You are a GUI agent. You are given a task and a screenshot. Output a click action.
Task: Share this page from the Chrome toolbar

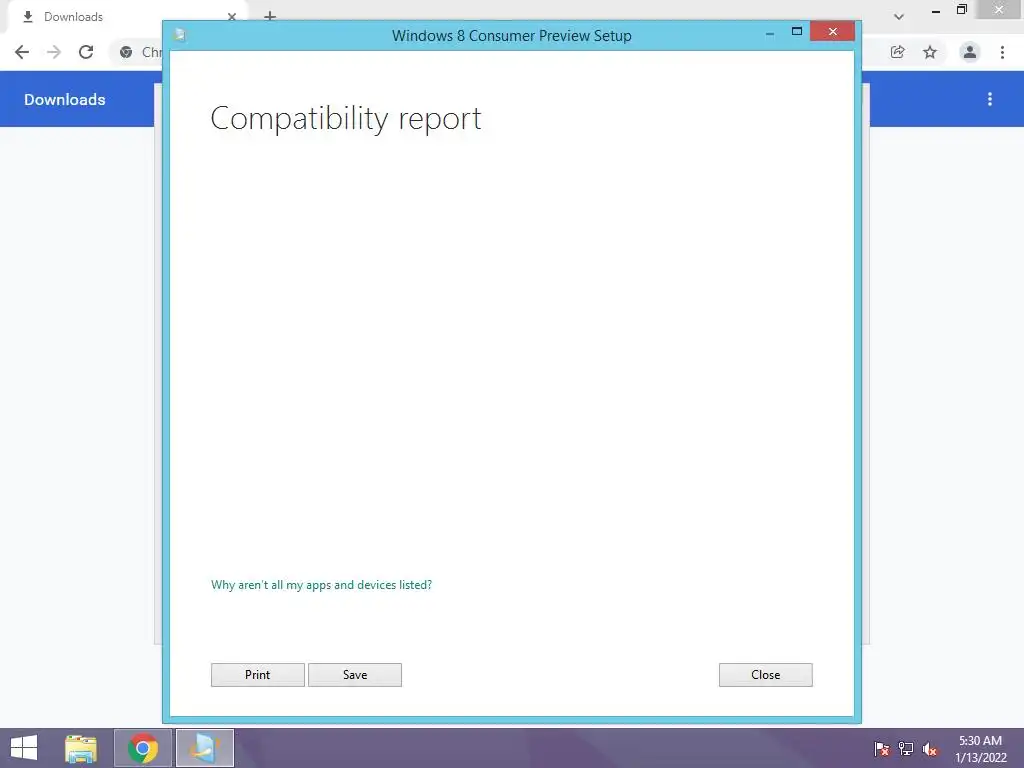click(x=897, y=52)
